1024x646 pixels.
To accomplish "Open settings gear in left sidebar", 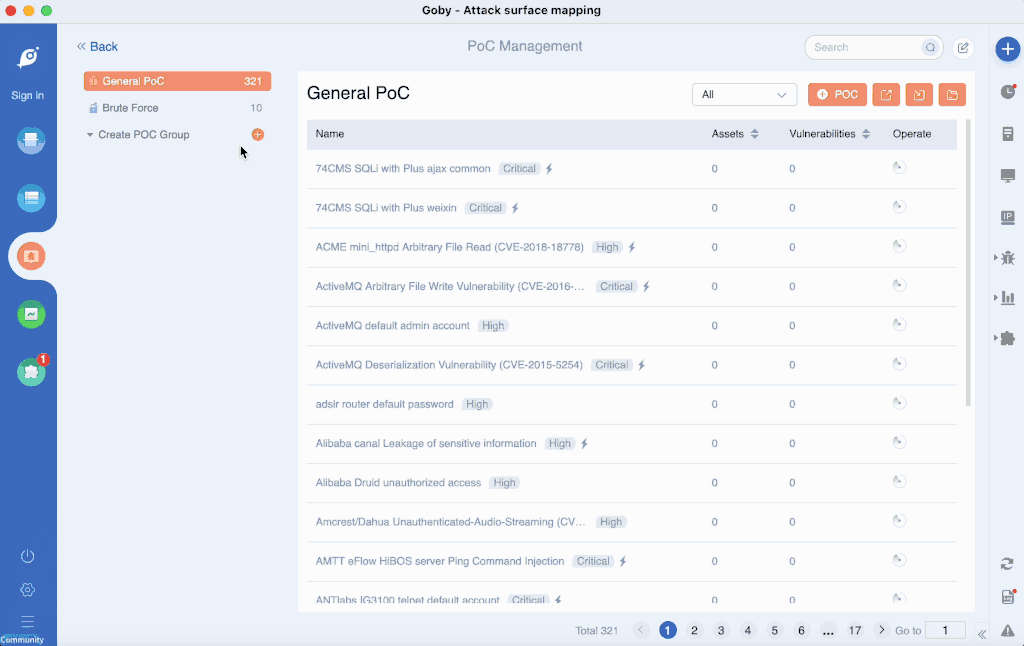I will click(x=27, y=590).
